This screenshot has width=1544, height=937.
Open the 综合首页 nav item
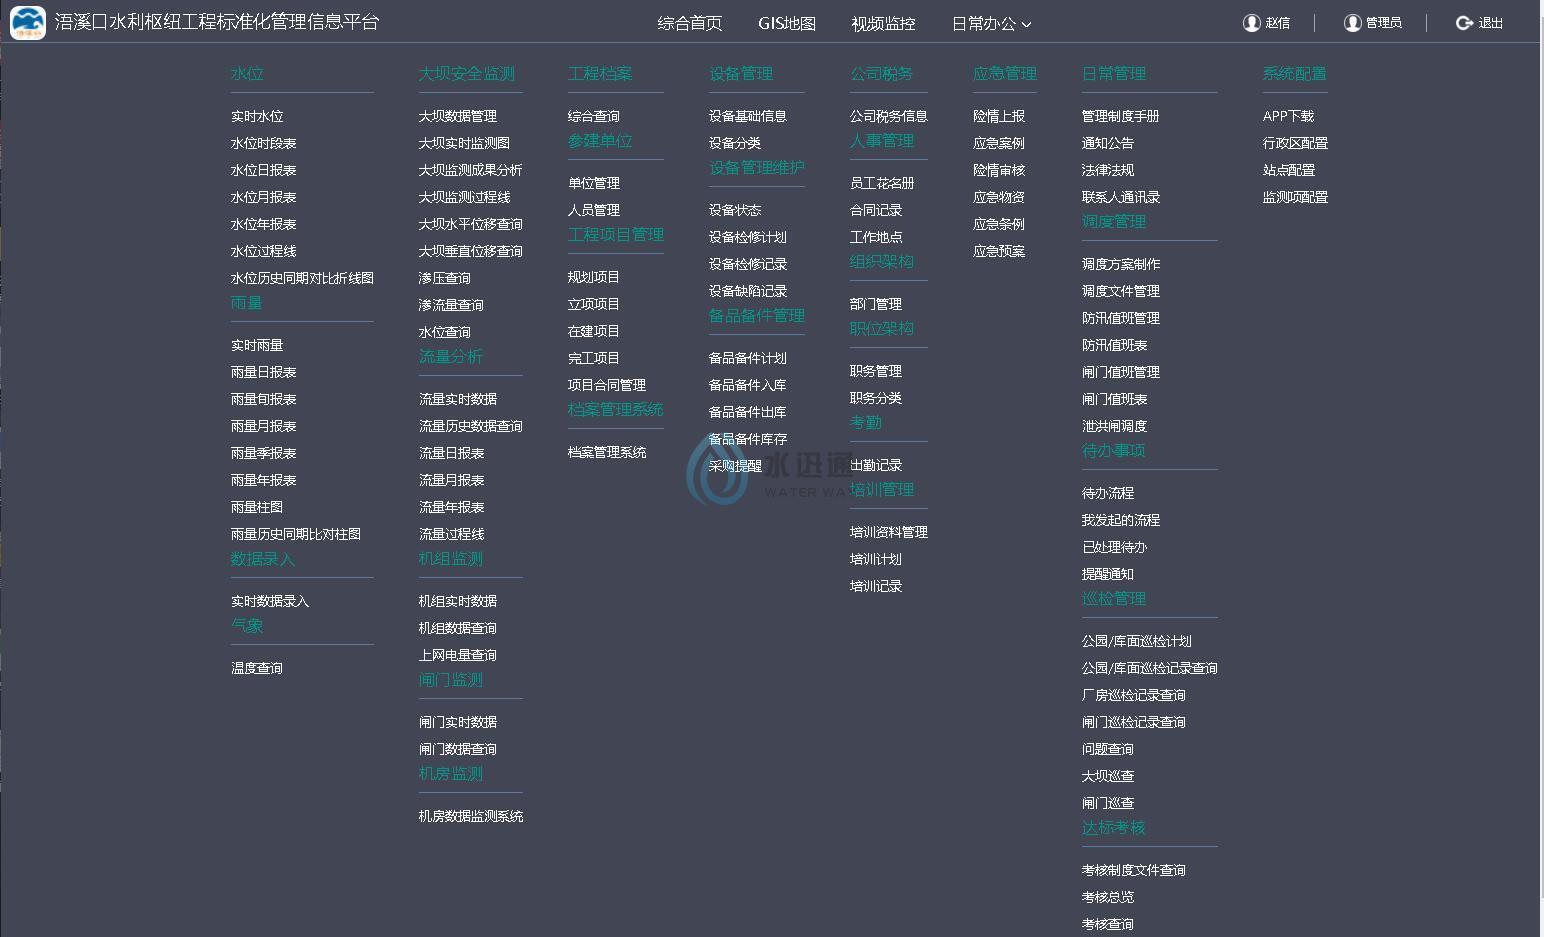[690, 23]
